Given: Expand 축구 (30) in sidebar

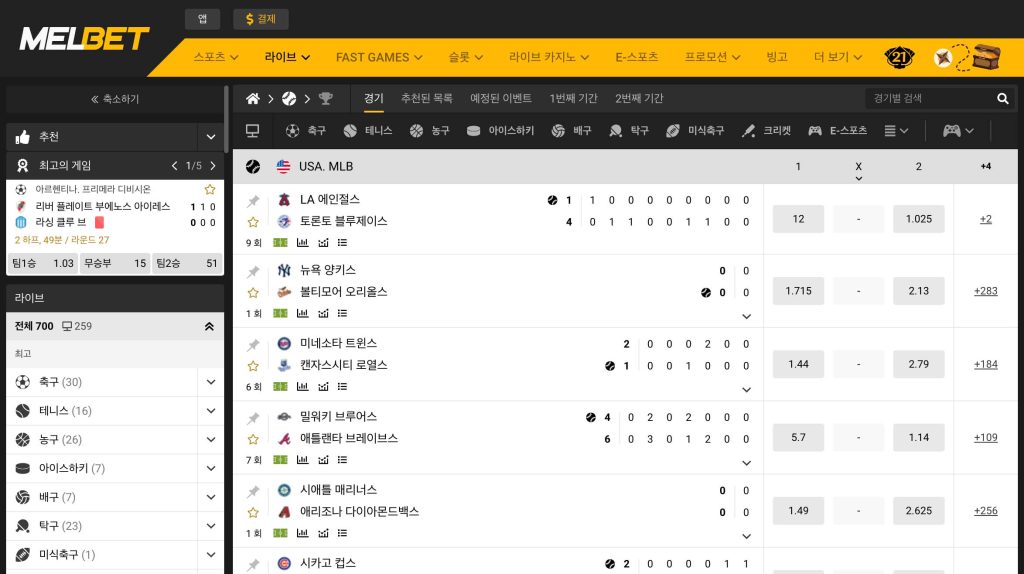Looking at the screenshot, I should (x=211, y=382).
